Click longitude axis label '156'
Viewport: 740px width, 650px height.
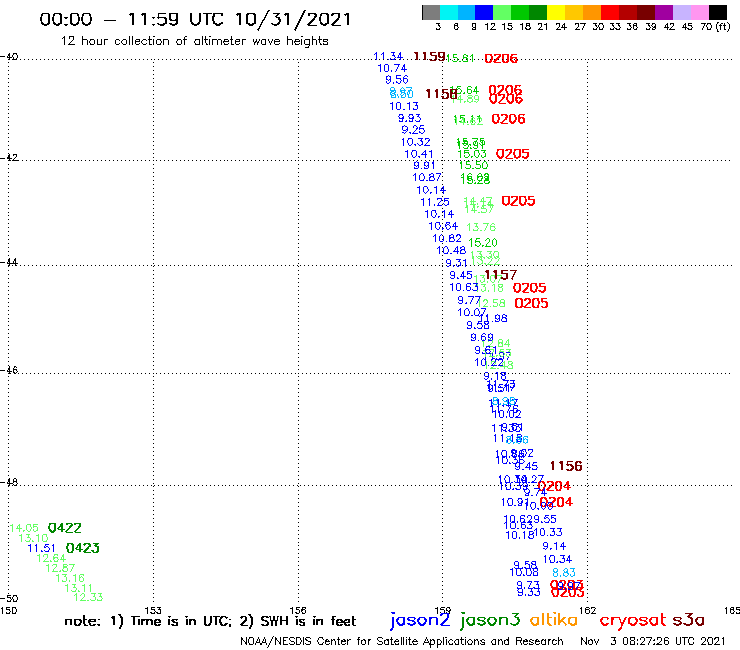(x=298, y=610)
